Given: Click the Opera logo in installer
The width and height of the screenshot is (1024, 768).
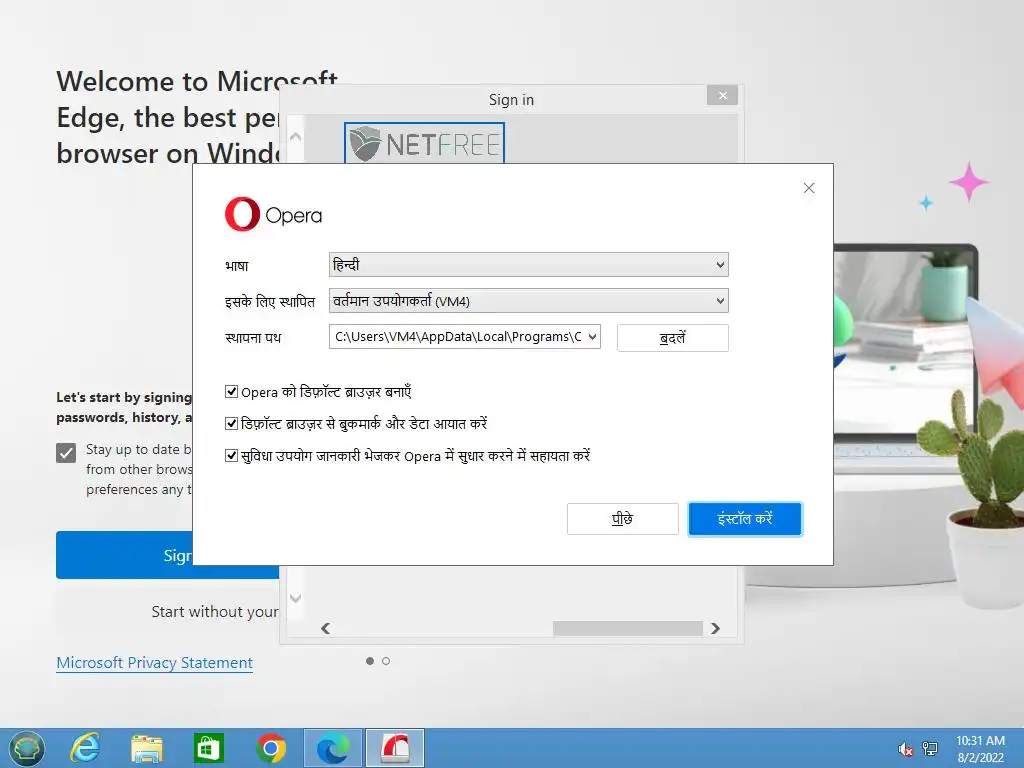Looking at the screenshot, I should coord(274,214).
